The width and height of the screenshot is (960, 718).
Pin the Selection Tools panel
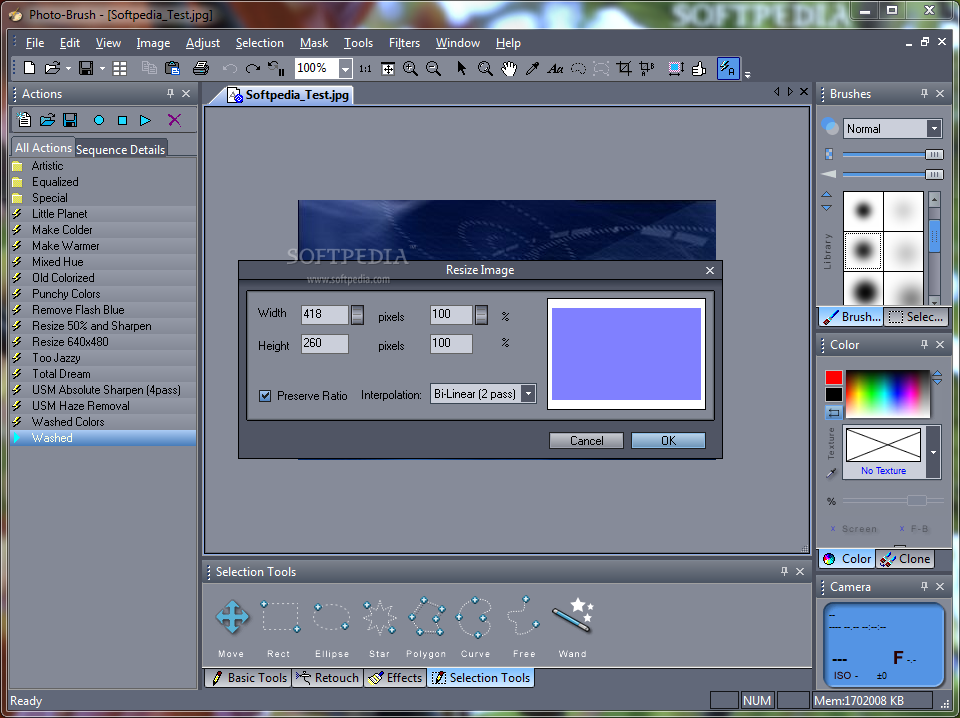coord(784,571)
